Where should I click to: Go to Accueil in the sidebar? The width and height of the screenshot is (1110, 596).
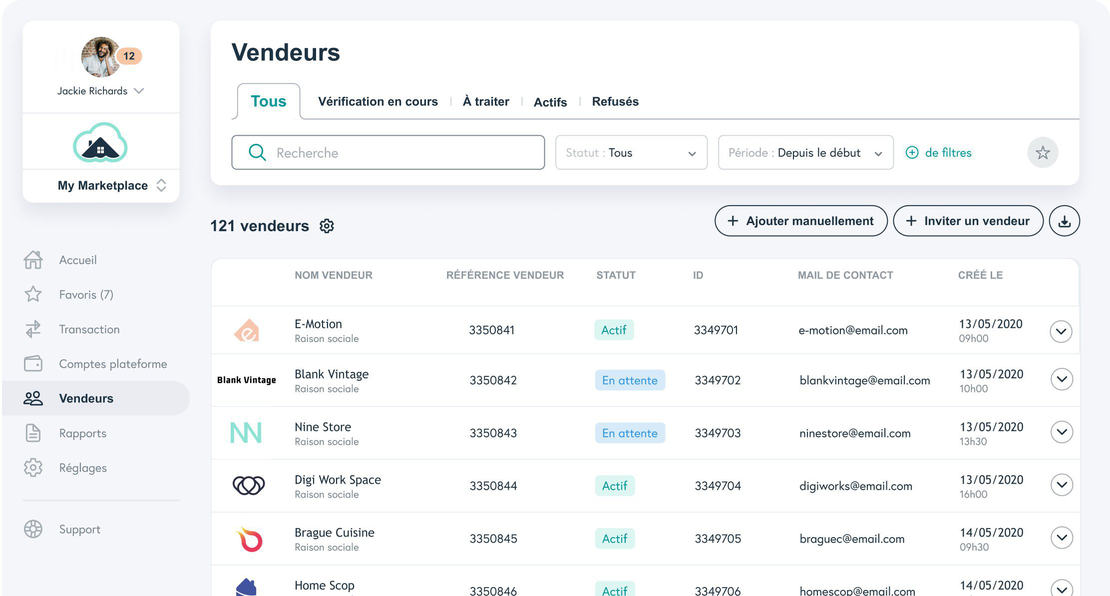[x=78, y=260]
